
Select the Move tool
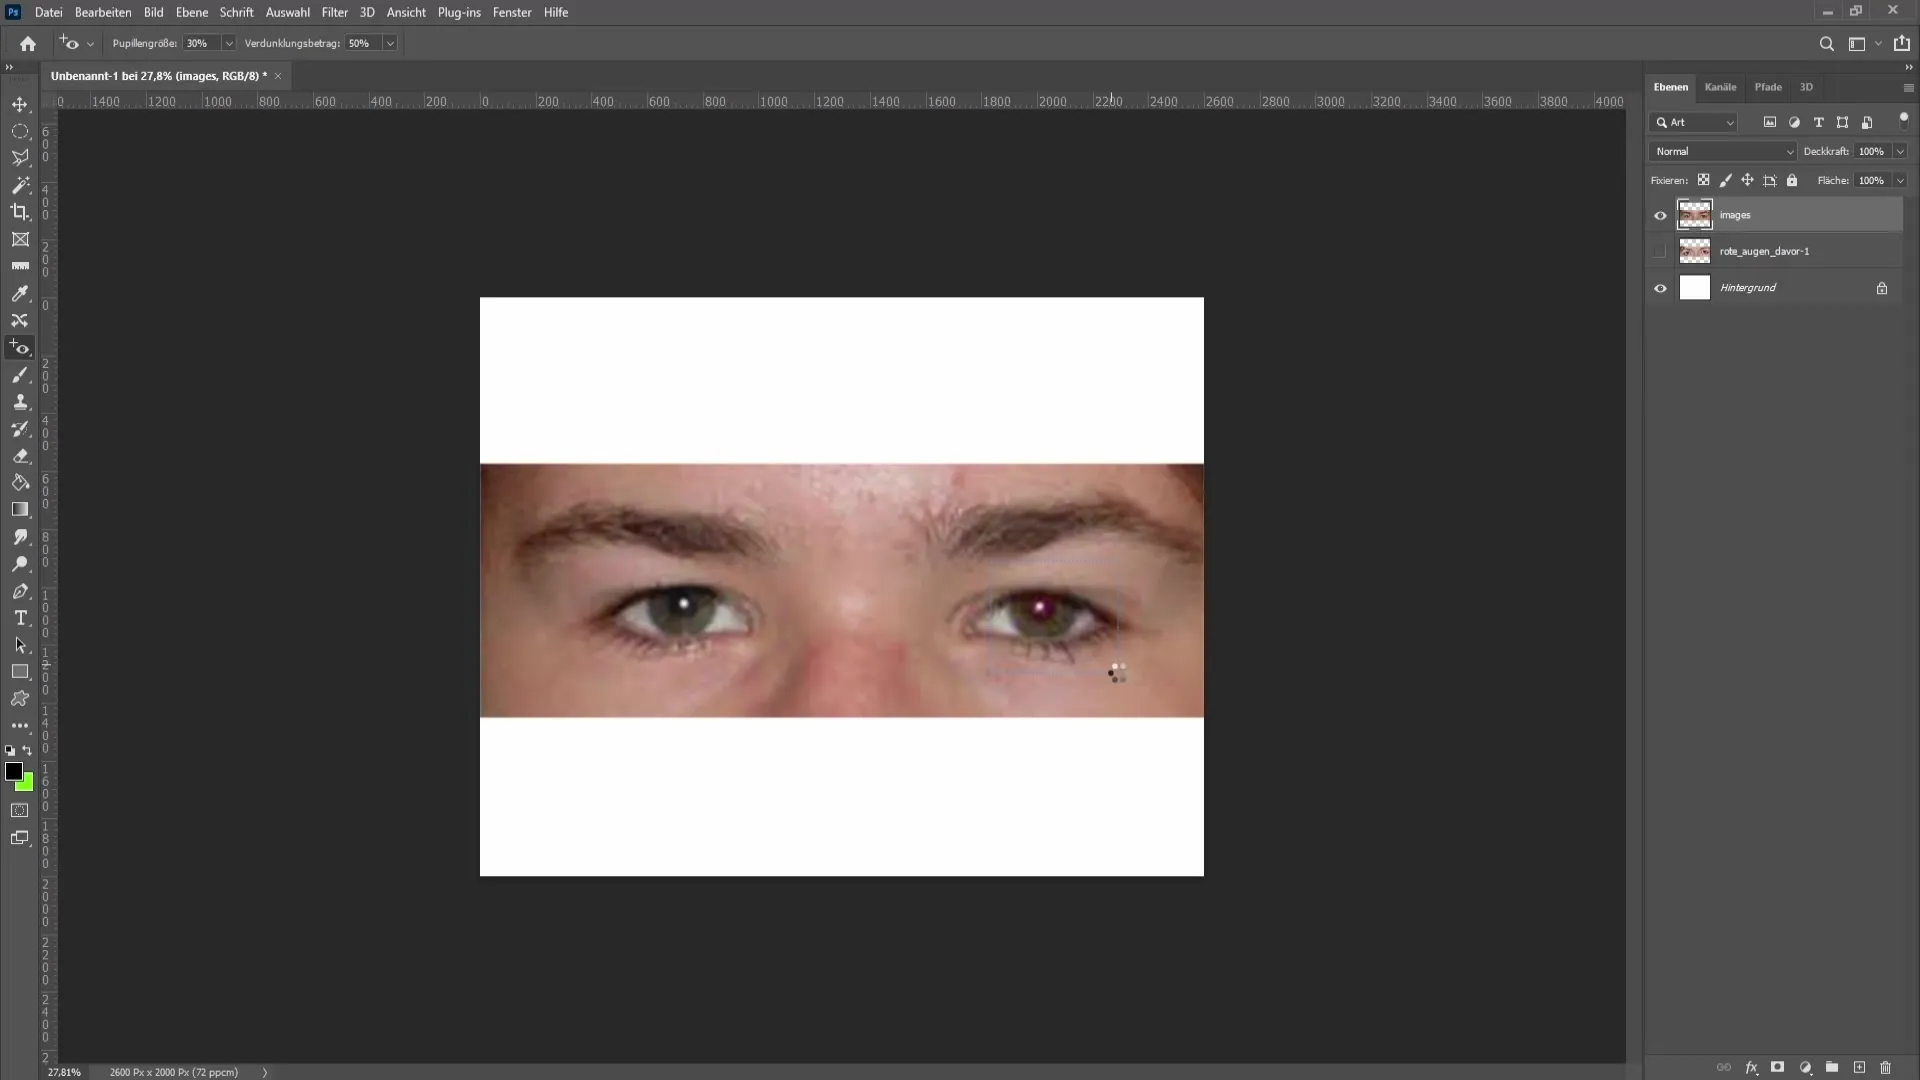coord(20,103)
